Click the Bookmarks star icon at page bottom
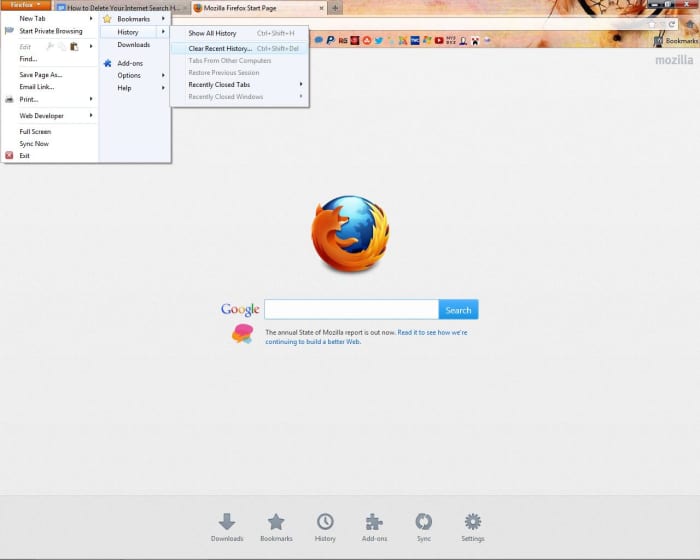This screenshot has height=560, width=700. [276, 522]
